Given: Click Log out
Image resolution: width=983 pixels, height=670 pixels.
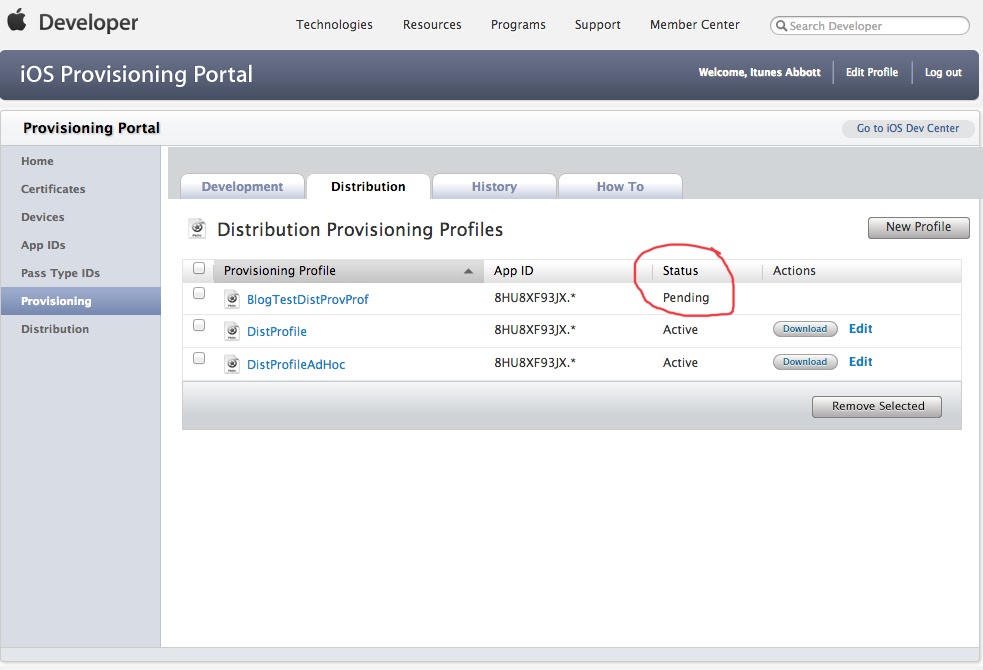Looking at the screenshot, I should pos(943,72).
